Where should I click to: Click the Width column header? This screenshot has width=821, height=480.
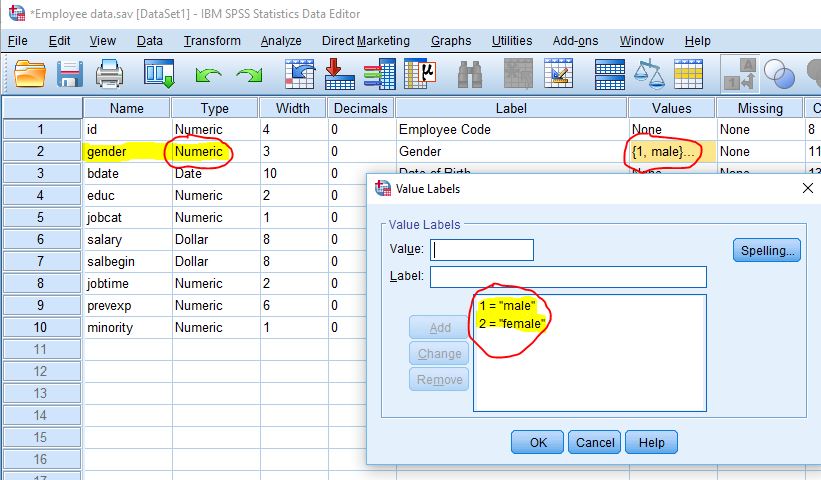[293, 108]
